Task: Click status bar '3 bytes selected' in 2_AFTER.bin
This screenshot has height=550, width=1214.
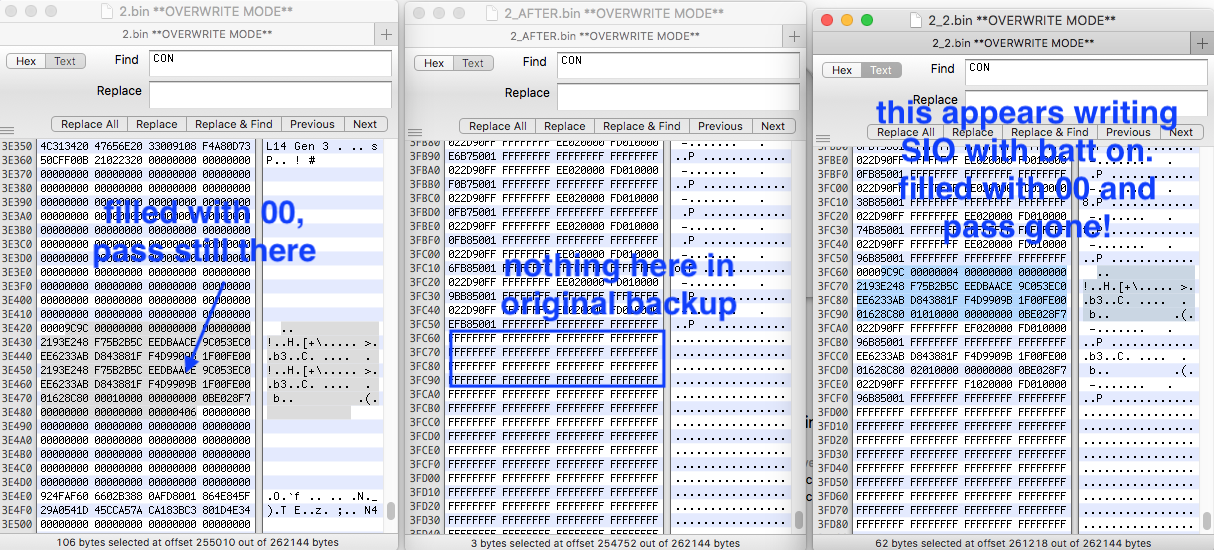Action: [604, 543]
